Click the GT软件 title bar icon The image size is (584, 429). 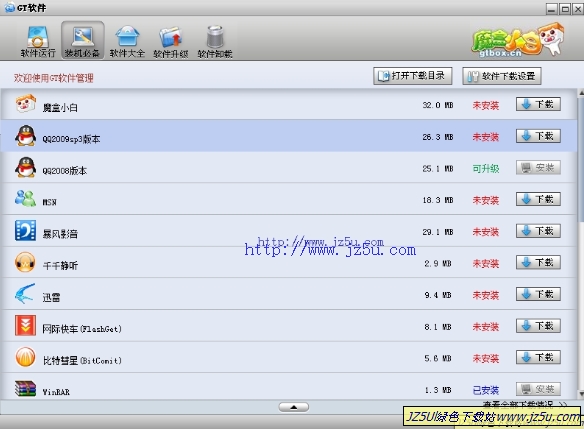pyautogui.click(x=10, y=7)
